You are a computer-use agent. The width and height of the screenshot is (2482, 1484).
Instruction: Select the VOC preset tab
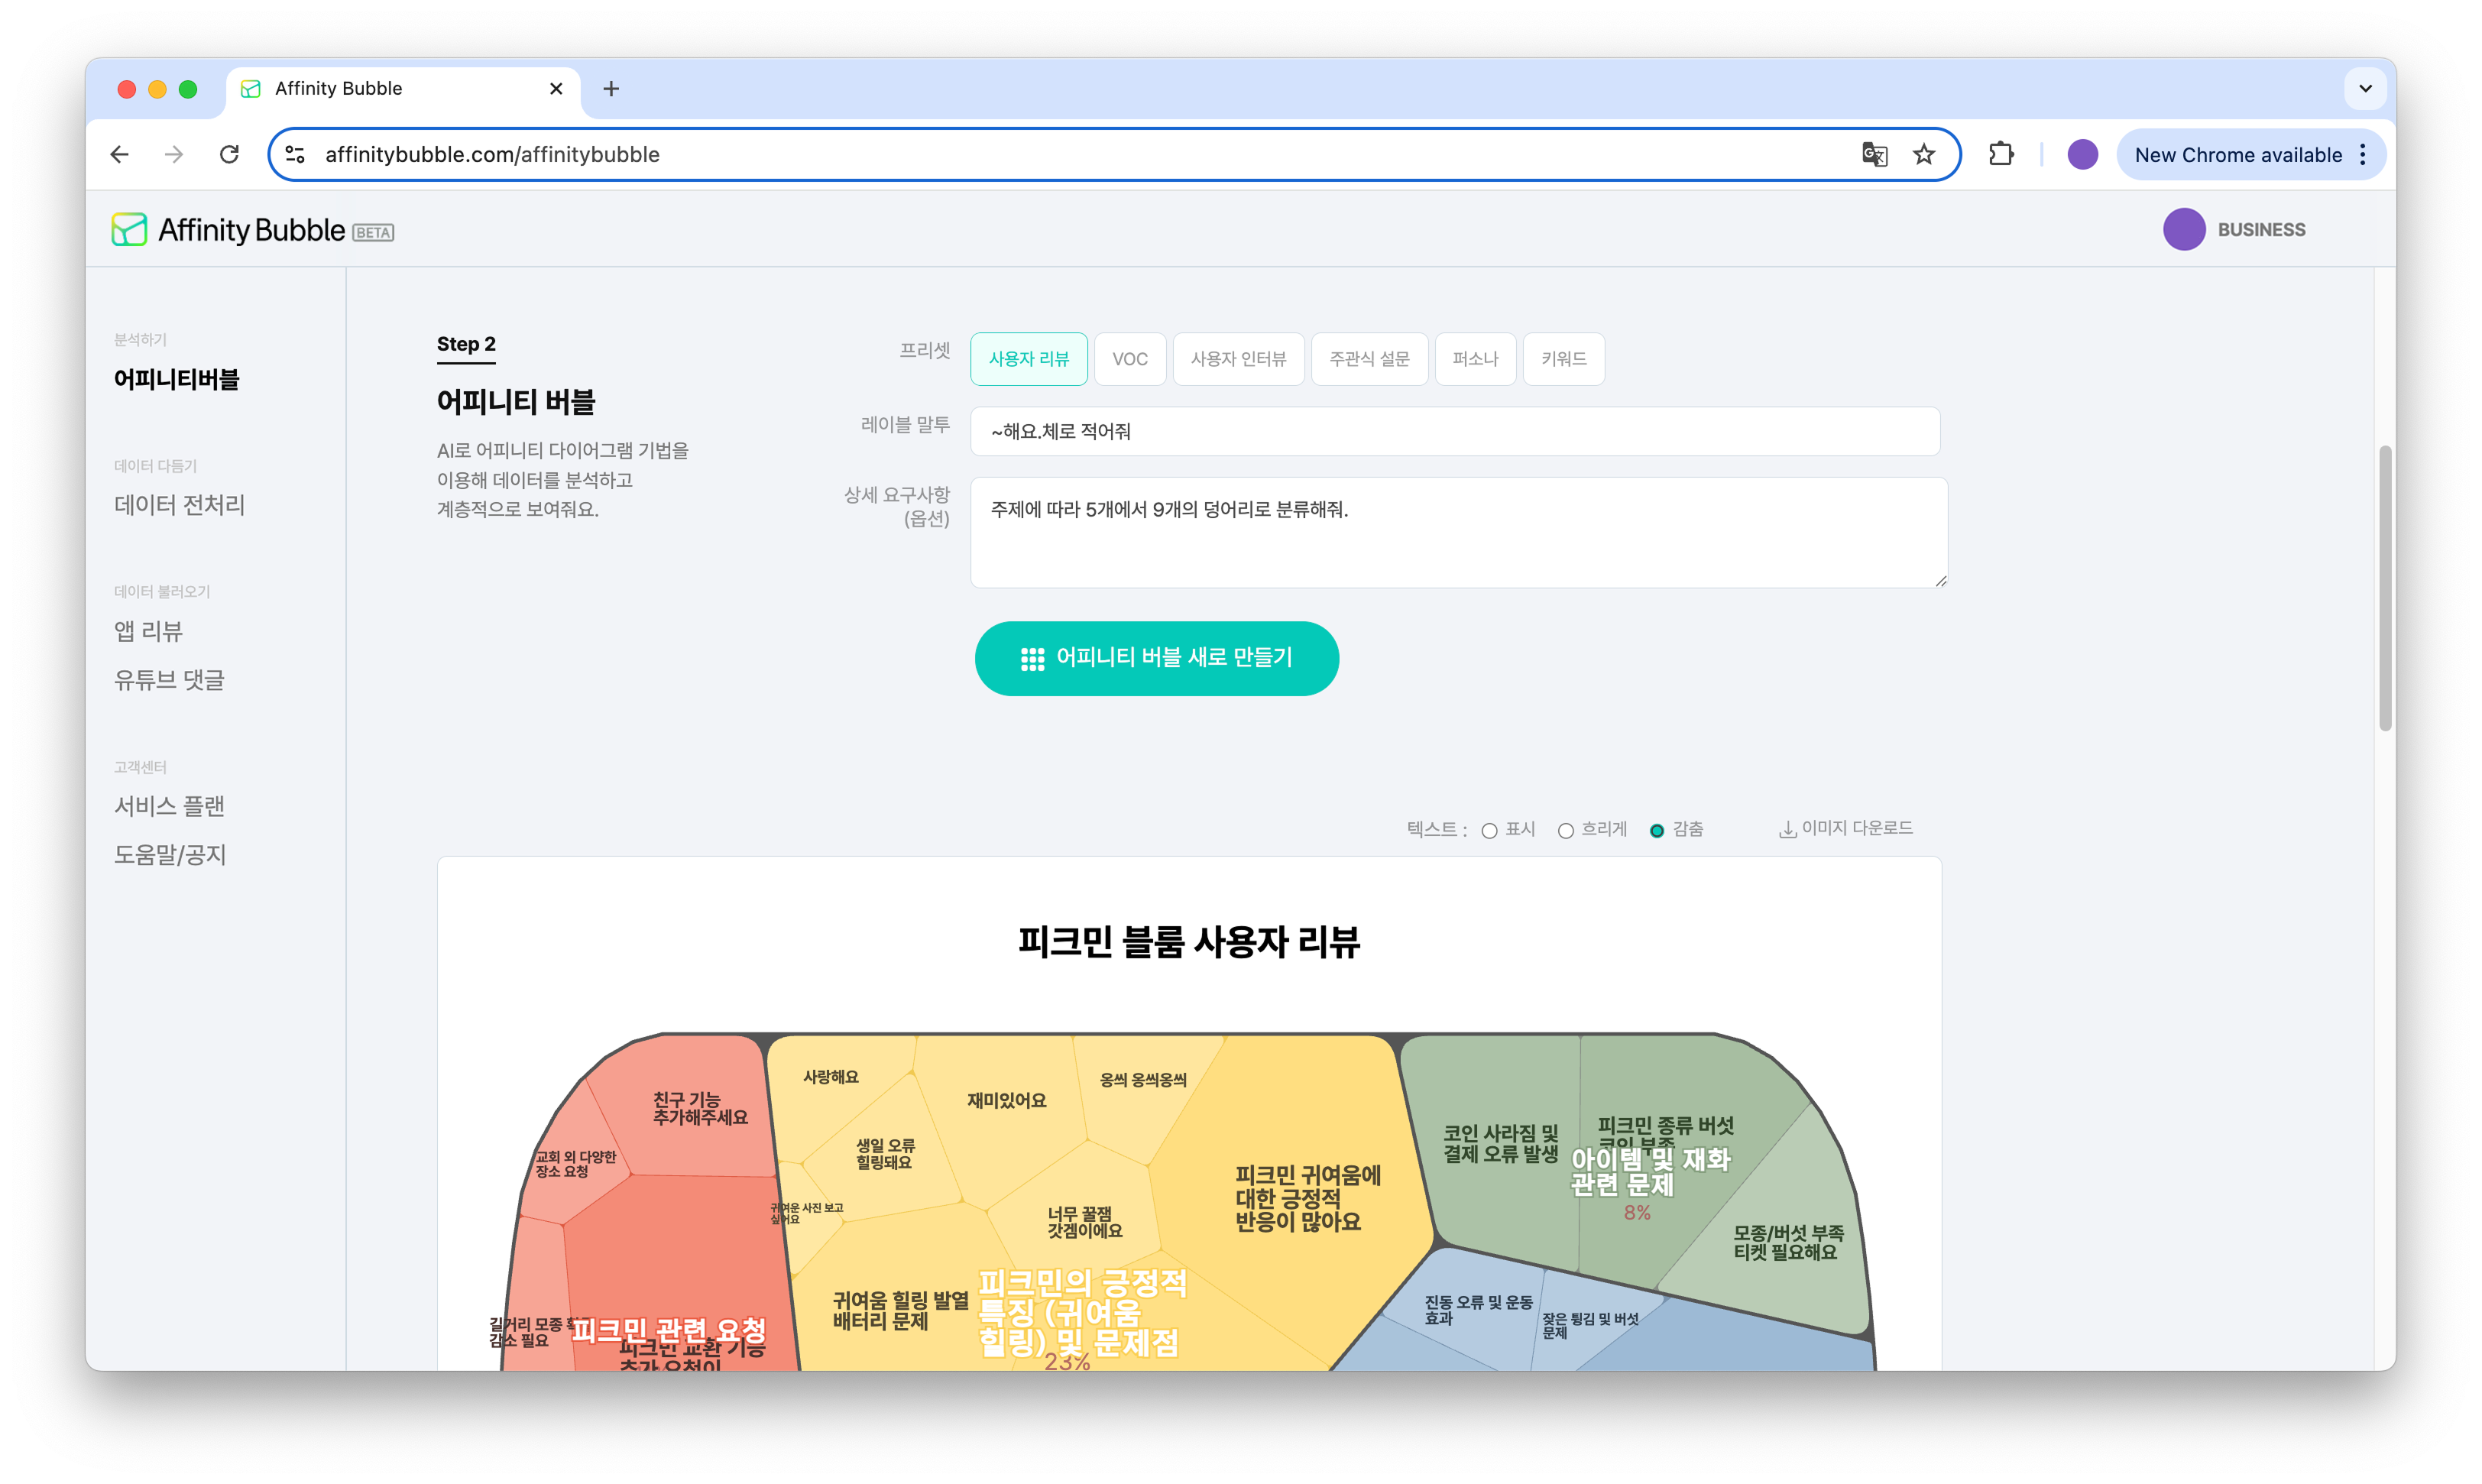tap(1130, 359)
